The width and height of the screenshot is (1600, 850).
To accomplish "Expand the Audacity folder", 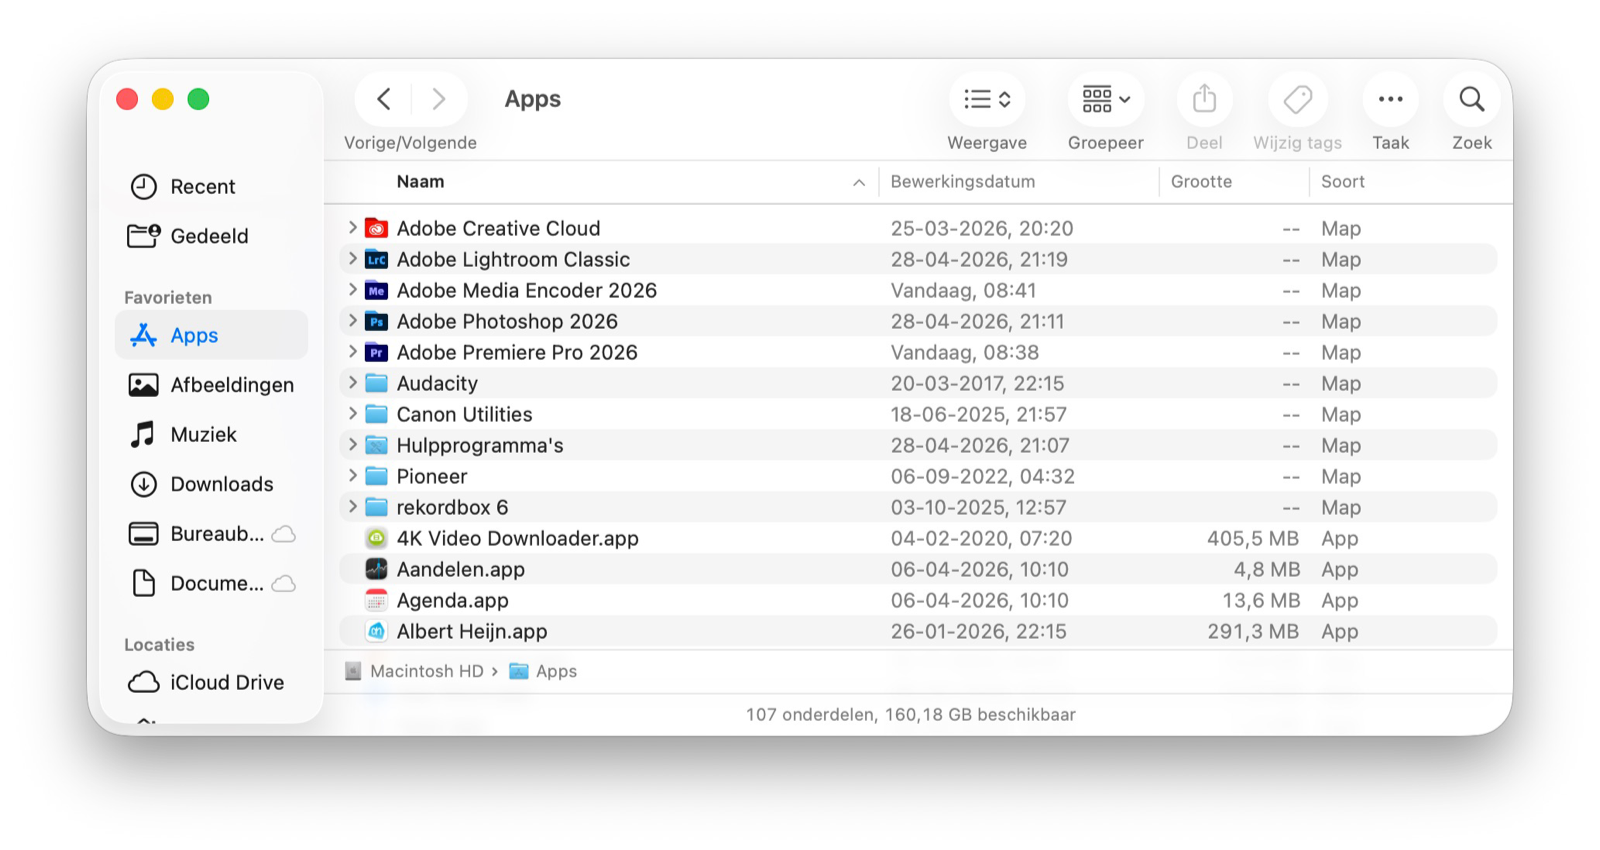I will click(352, 383).
